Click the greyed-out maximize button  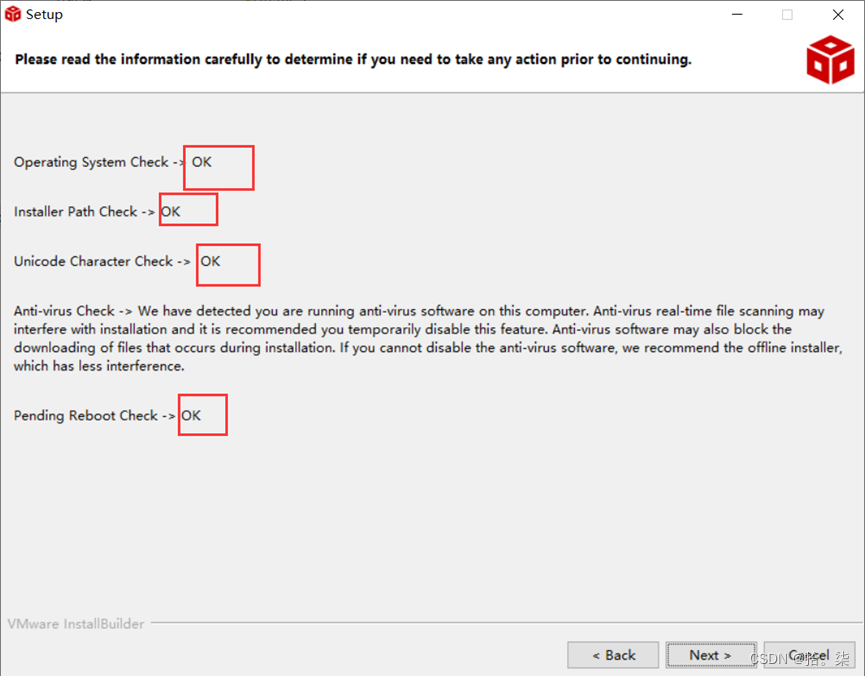[787, 14]
